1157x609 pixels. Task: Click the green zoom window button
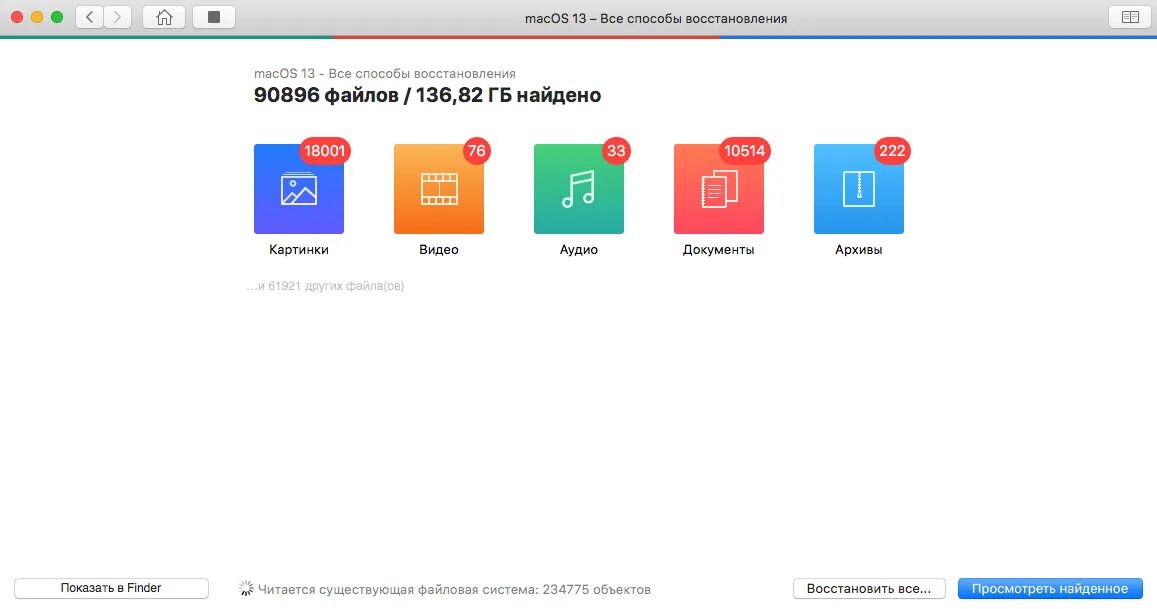tap(57, 17)
